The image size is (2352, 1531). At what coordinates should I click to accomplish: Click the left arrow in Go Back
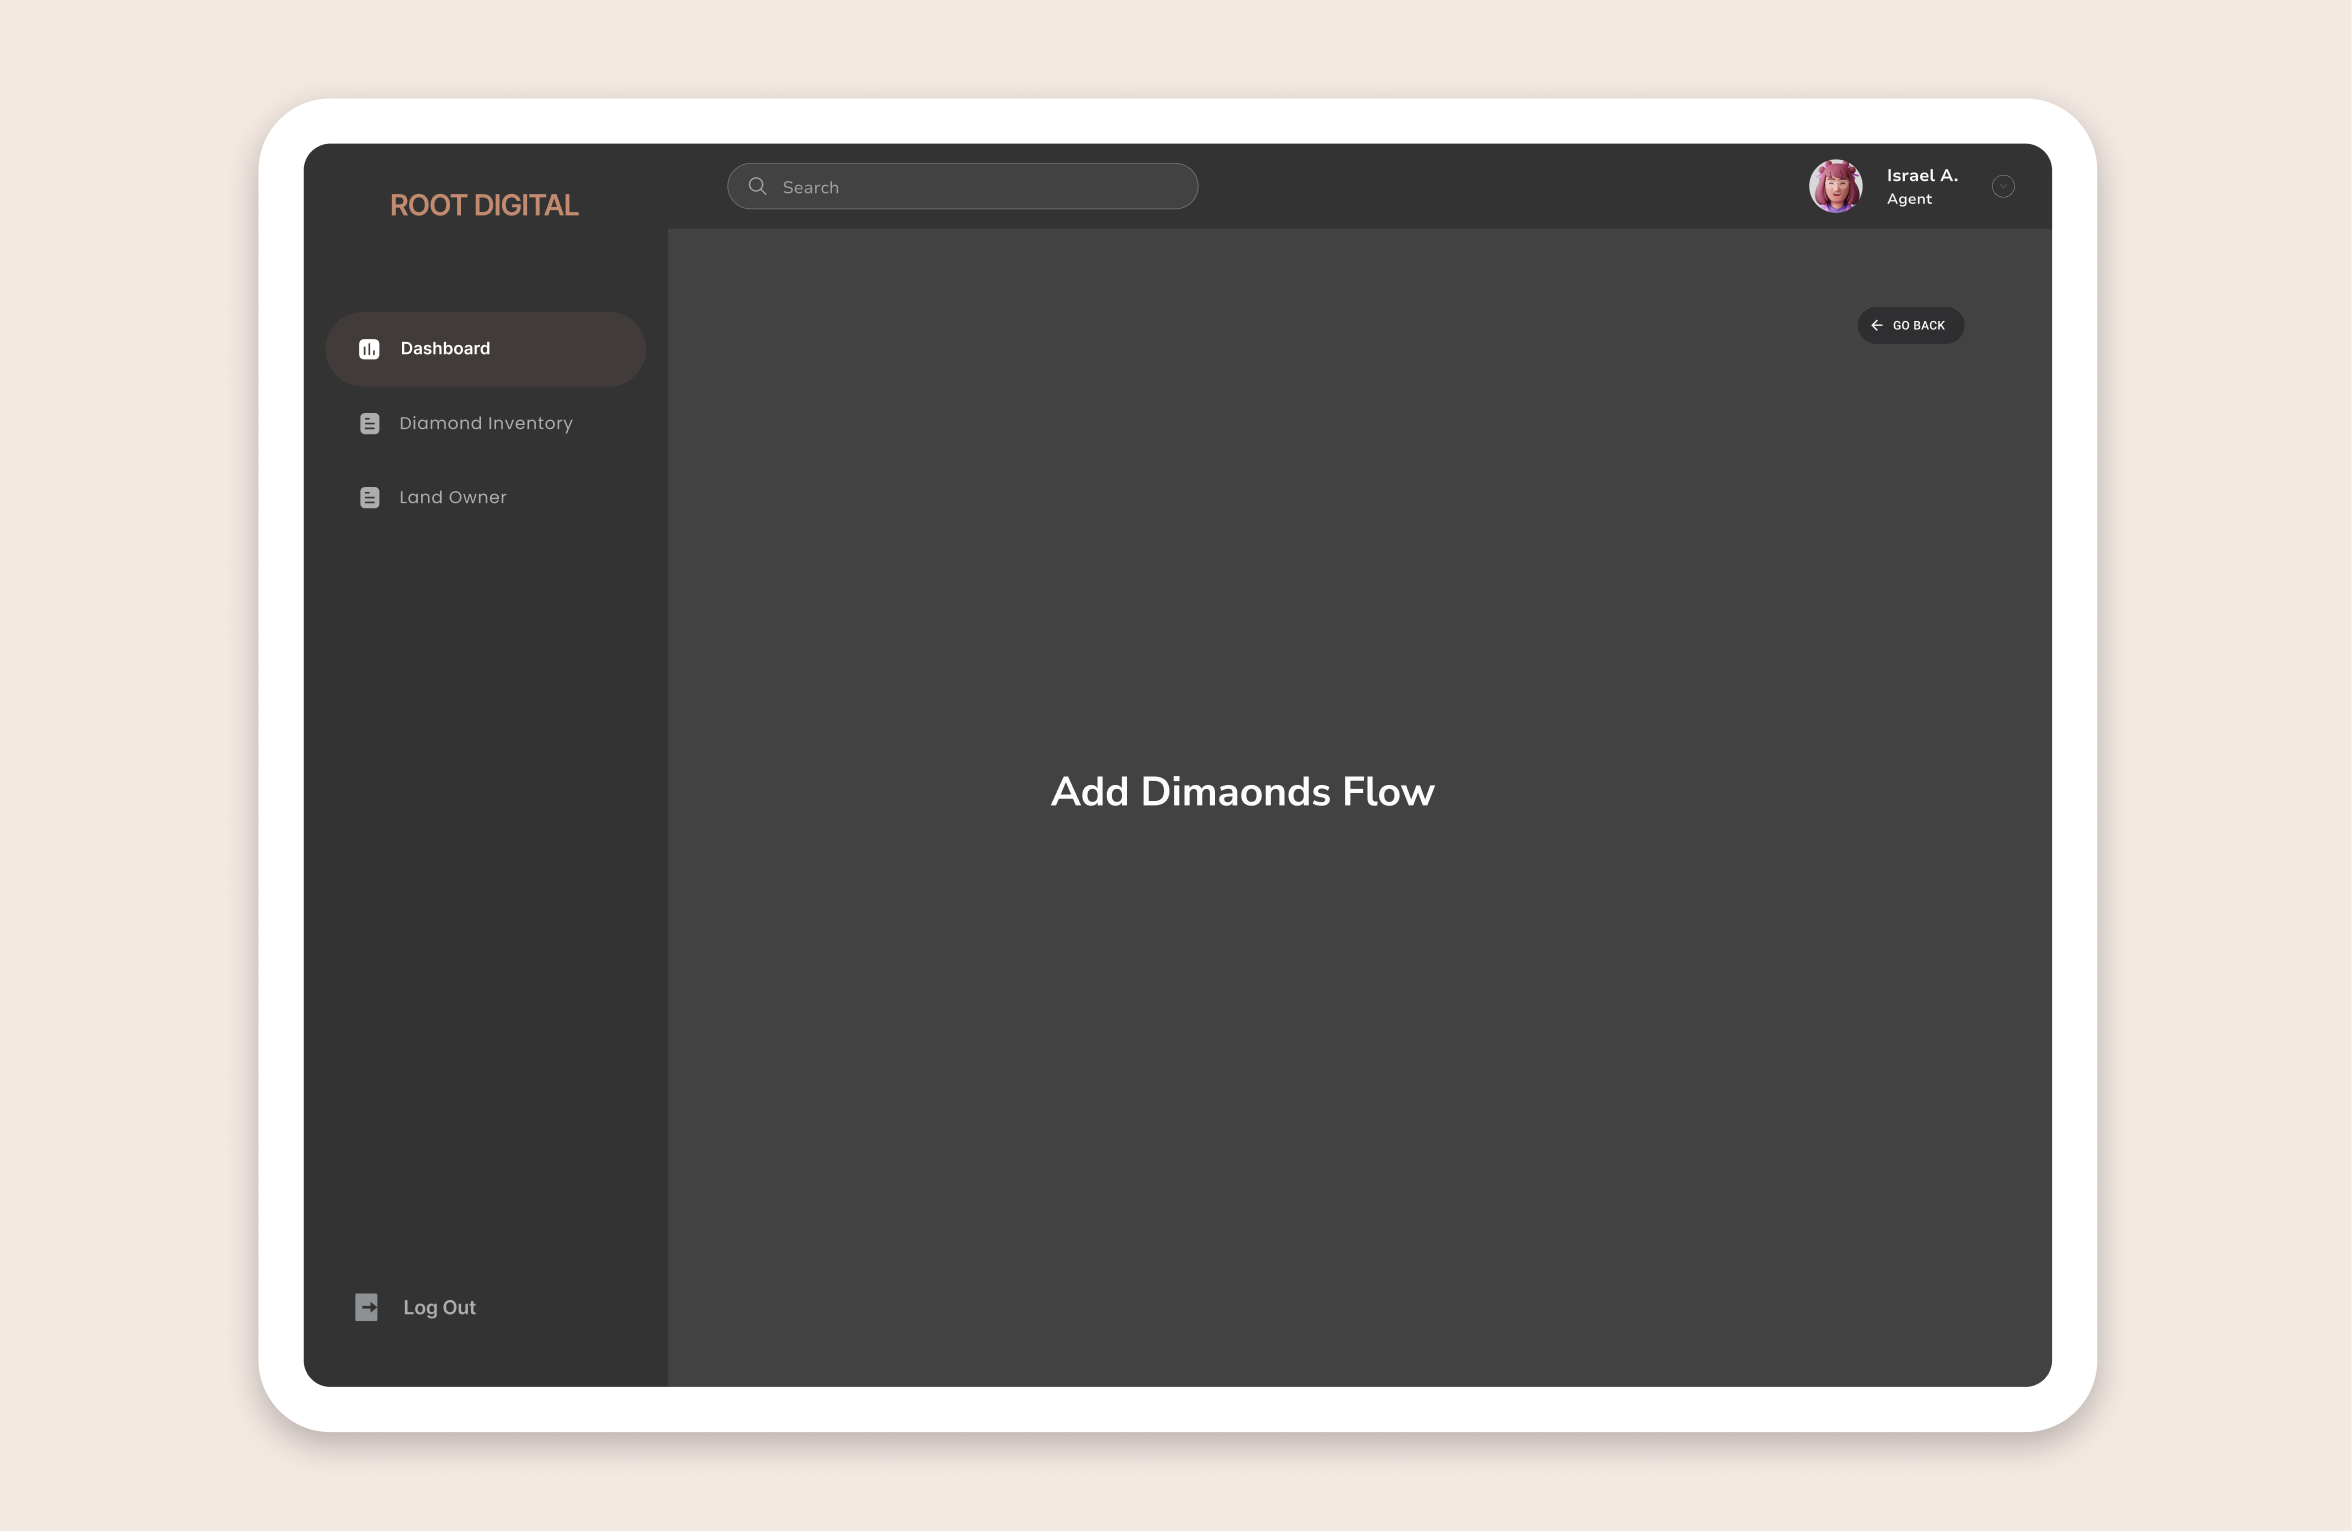pos(1877,326)
